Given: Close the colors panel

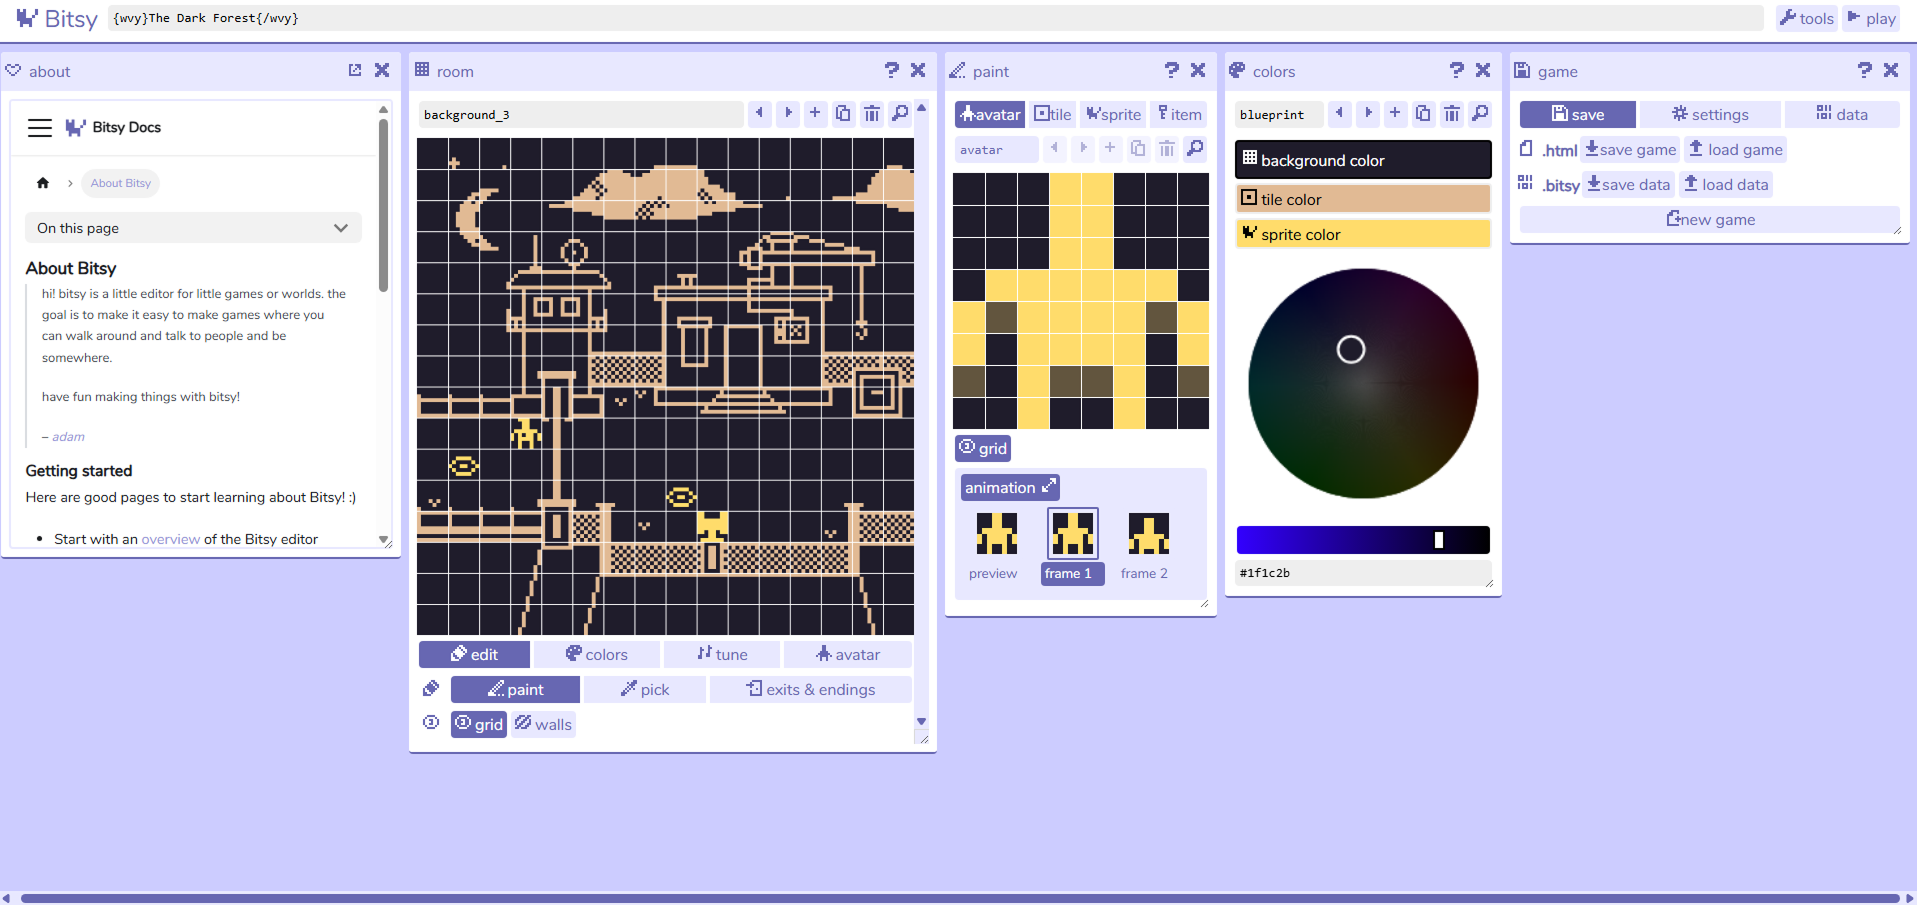Looking at the screenshot, I should [x=1483, y=70].
